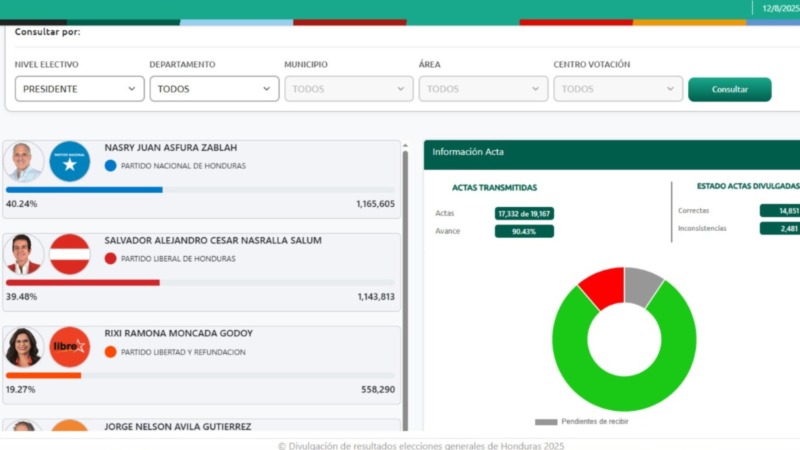Click Nasry Asfura's candidate photo
The image size is (800, 450).
tap(23, 162)
